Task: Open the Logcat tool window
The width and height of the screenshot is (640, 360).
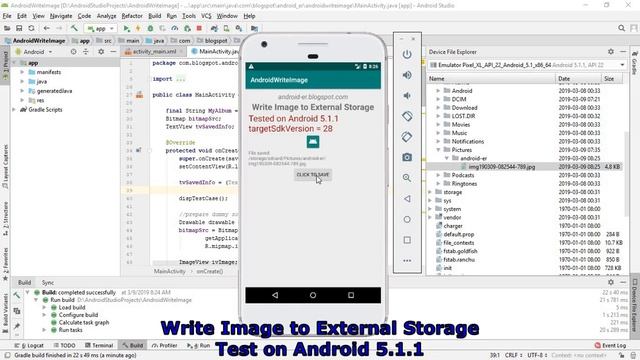Action: point(30,345)
